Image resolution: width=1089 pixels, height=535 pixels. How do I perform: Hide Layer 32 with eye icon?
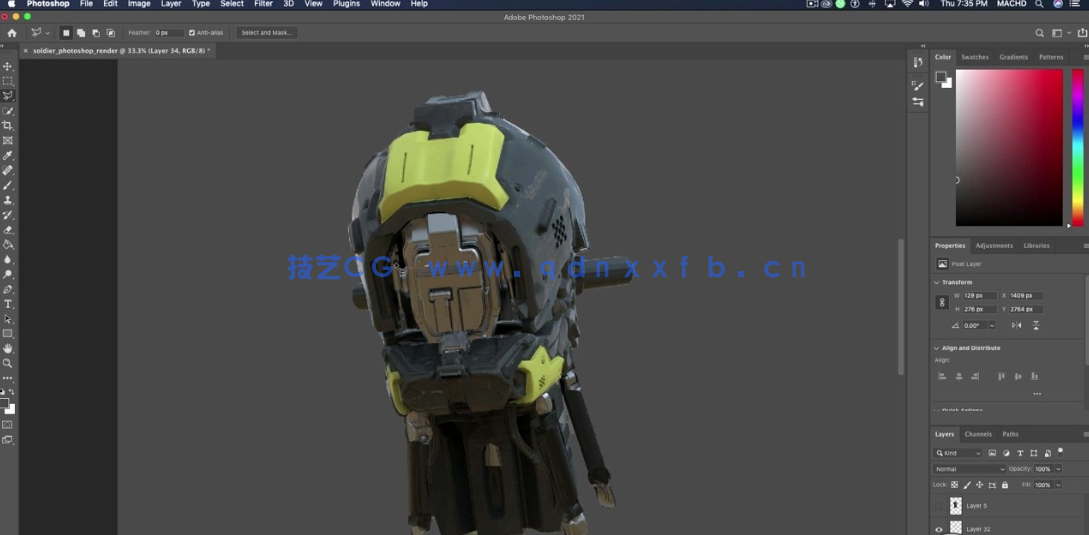938,529
